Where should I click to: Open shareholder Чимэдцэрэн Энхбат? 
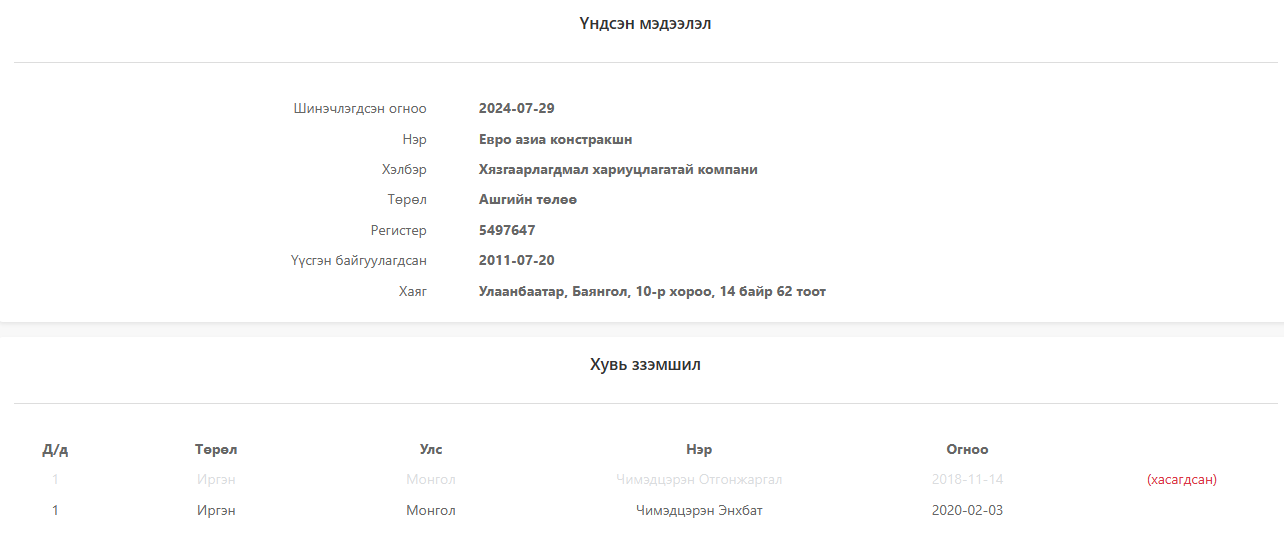[x=699, y=511]
